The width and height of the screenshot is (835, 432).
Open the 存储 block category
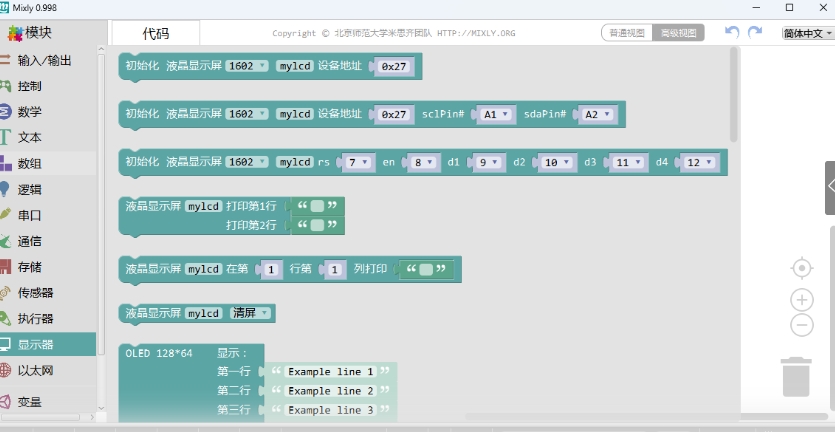(x=30, y=267)
